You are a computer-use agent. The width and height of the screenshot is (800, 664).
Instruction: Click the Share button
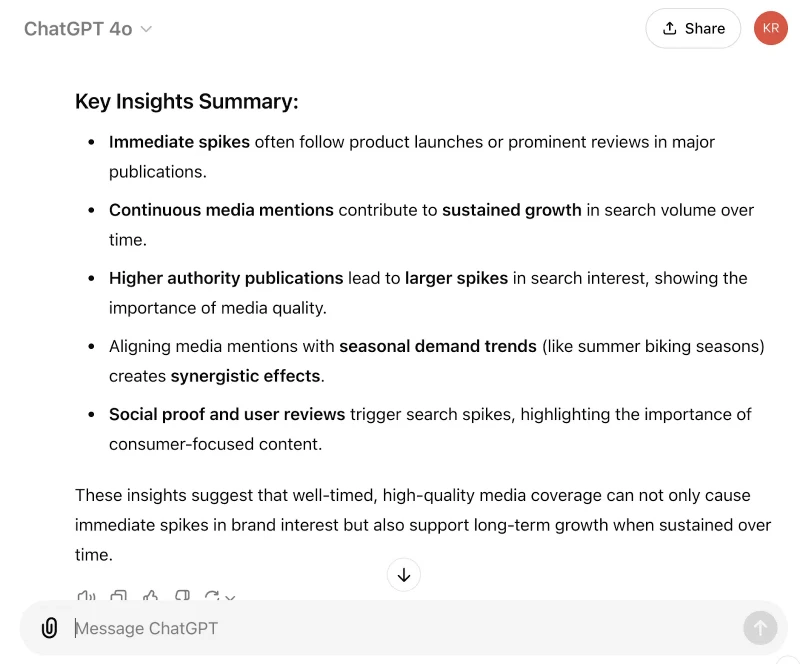[693, 28]
